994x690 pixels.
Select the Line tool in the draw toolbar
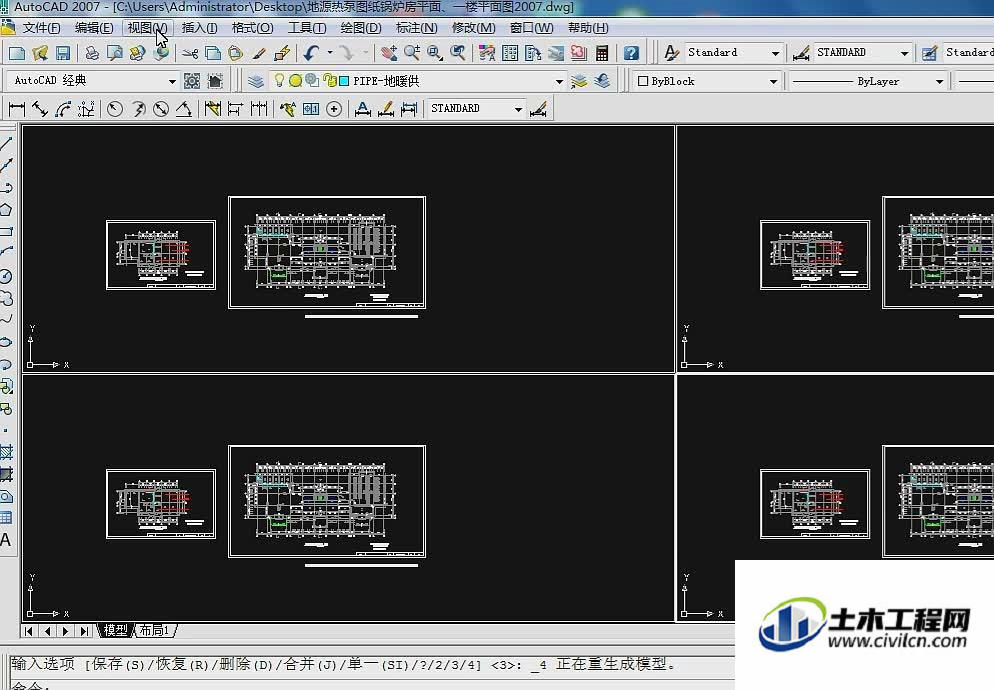[x=6, y=144]
